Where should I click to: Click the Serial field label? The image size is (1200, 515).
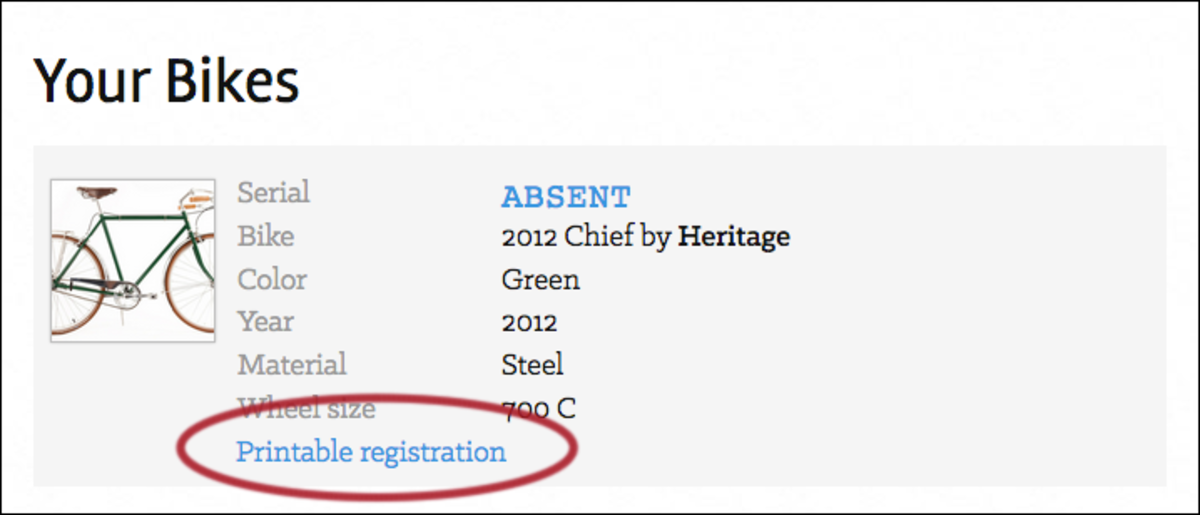tap(273, 192)
